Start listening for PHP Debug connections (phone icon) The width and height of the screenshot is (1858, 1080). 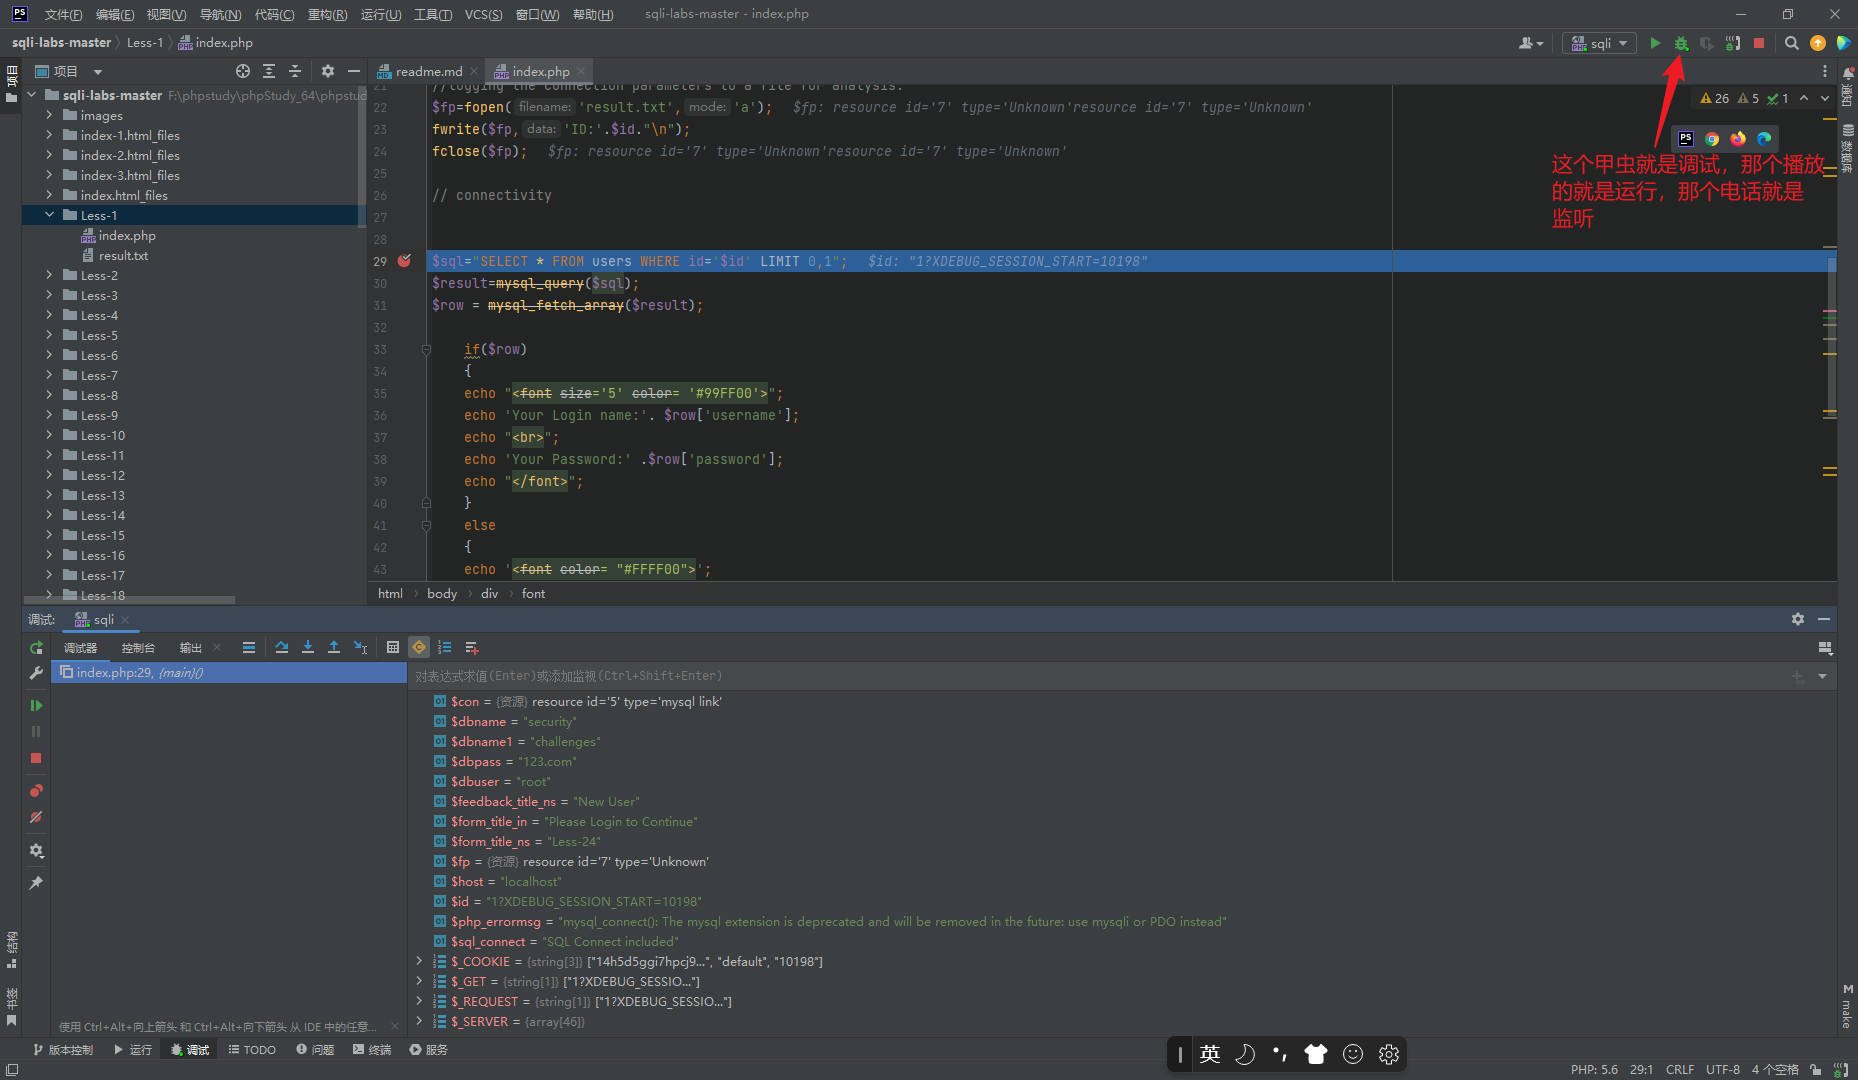coord(1733,43)
